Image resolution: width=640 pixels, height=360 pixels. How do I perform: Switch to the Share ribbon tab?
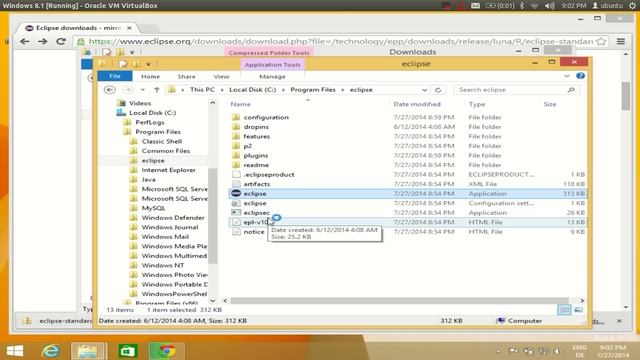186,76
